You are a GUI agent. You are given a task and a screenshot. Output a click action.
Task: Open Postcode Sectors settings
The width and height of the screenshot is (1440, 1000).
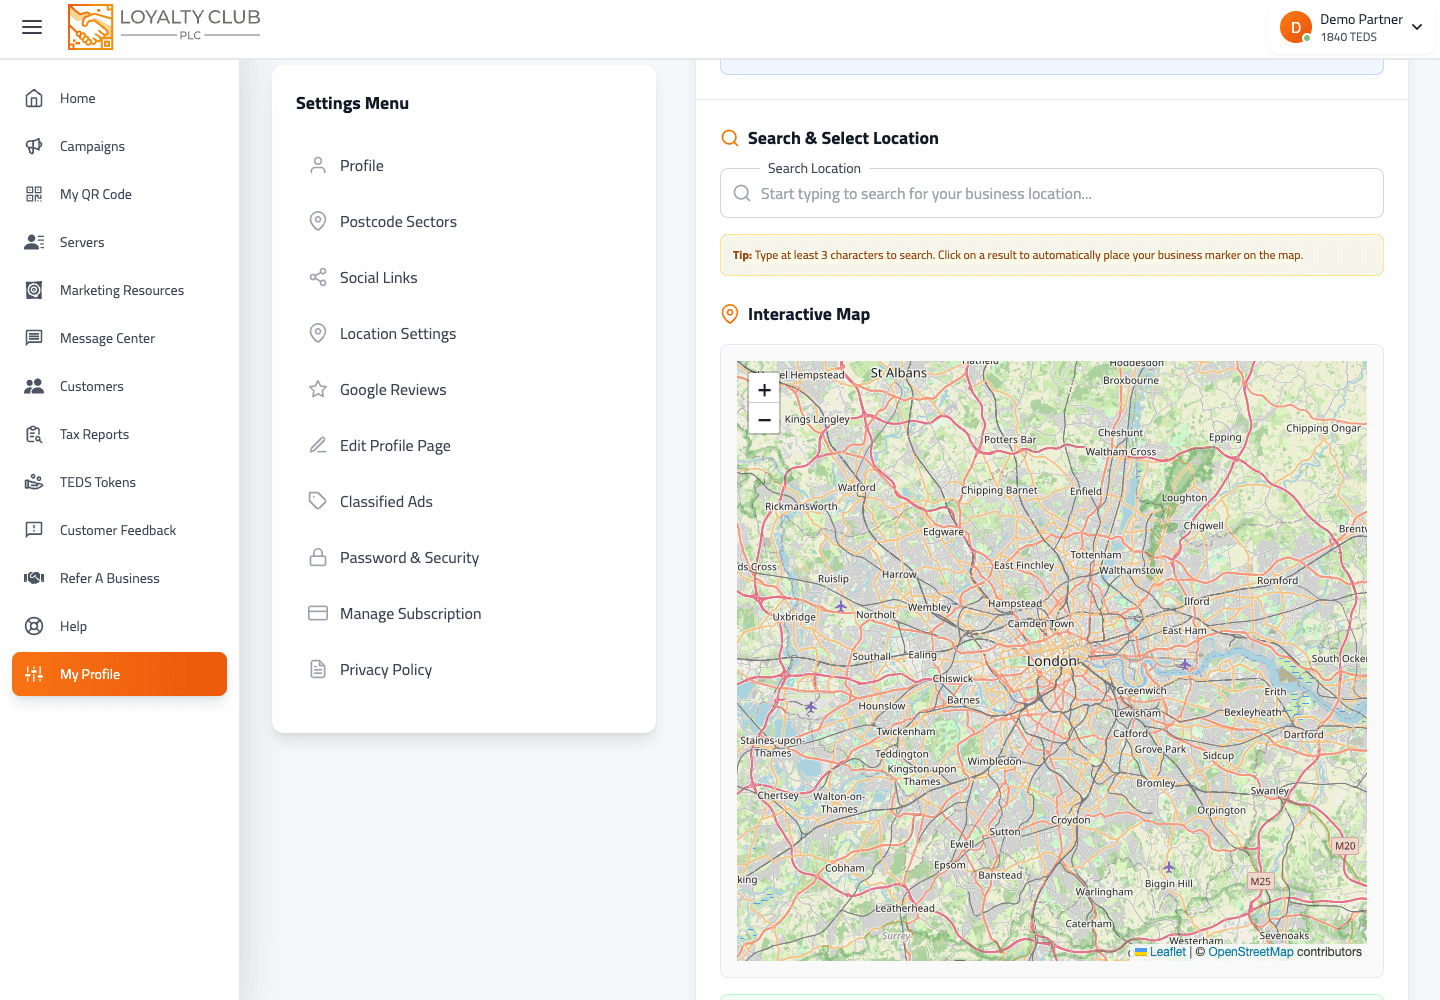point(464,222)
